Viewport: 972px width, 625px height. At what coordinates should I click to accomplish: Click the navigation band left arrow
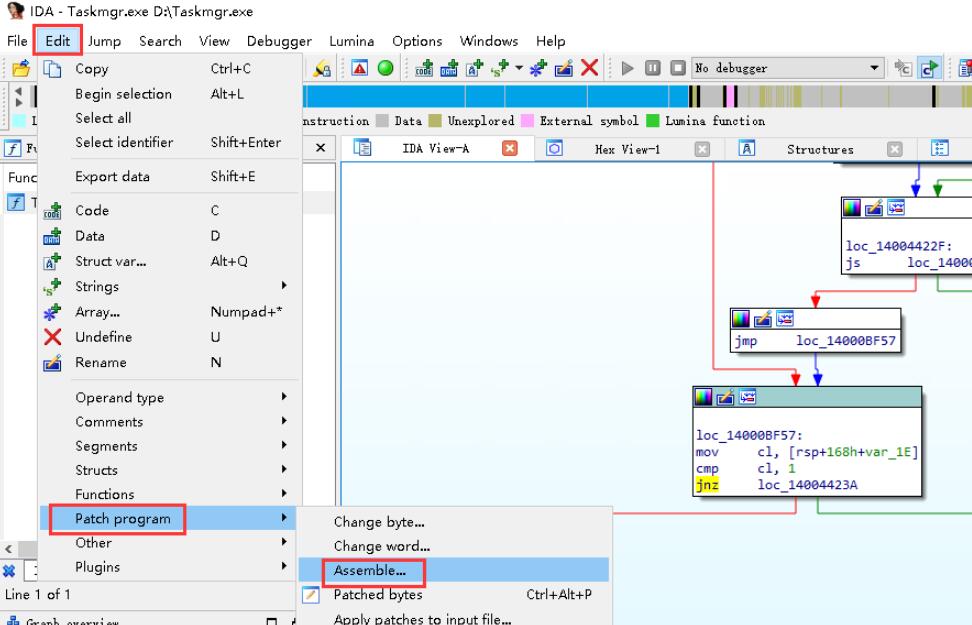click(x=19, y=91)
